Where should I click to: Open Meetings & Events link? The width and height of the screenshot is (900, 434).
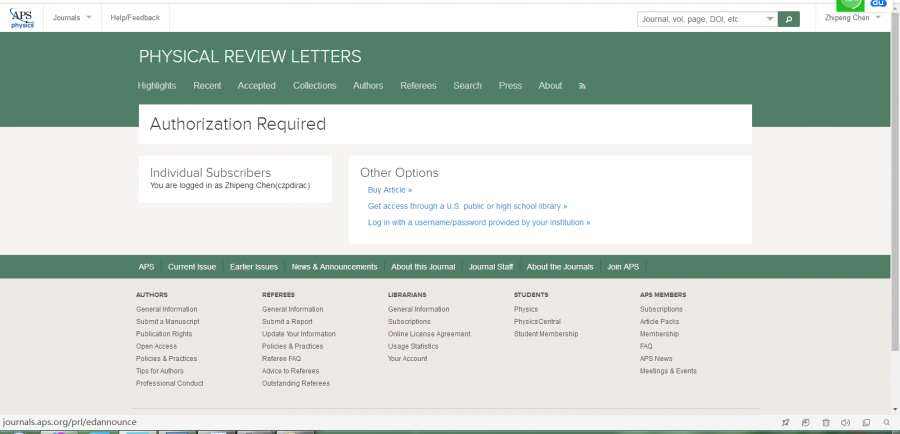click(x=668, y=371)
